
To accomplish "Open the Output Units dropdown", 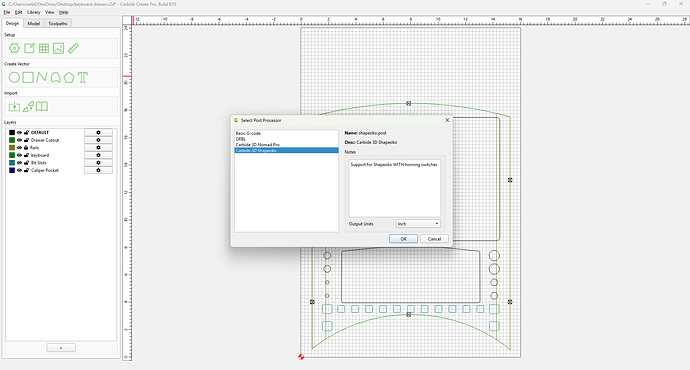I will pos(418,224).
